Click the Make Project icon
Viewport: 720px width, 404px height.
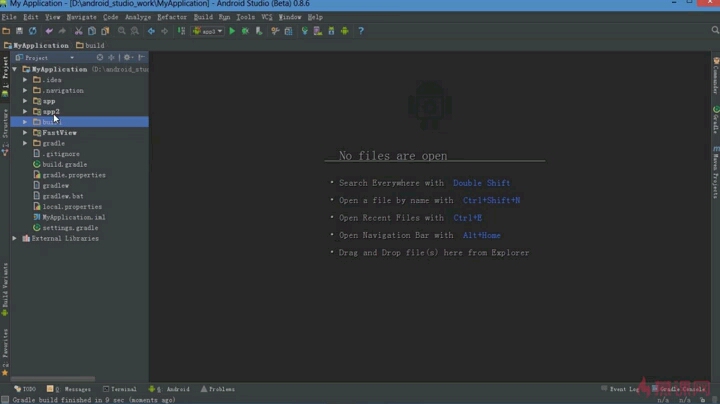tap(181, 31)
